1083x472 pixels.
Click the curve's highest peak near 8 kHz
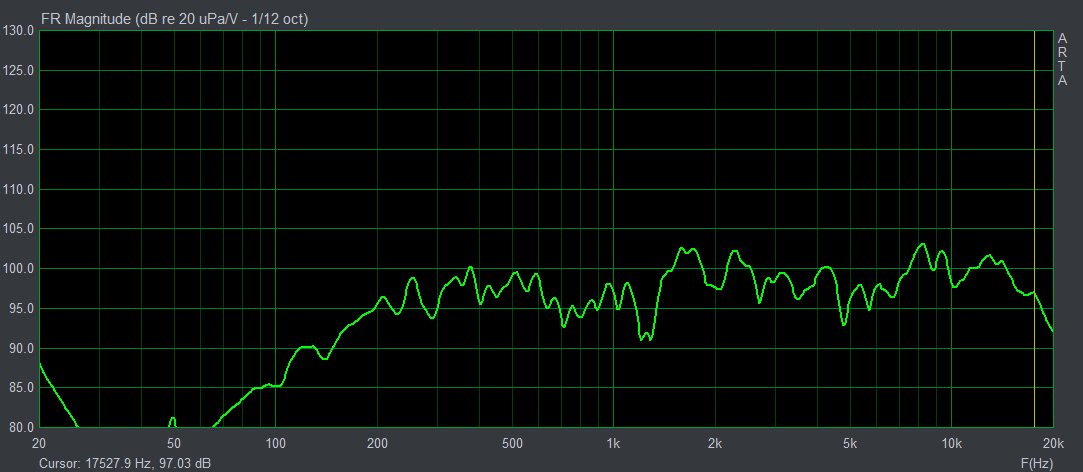(x=922, y=244)
